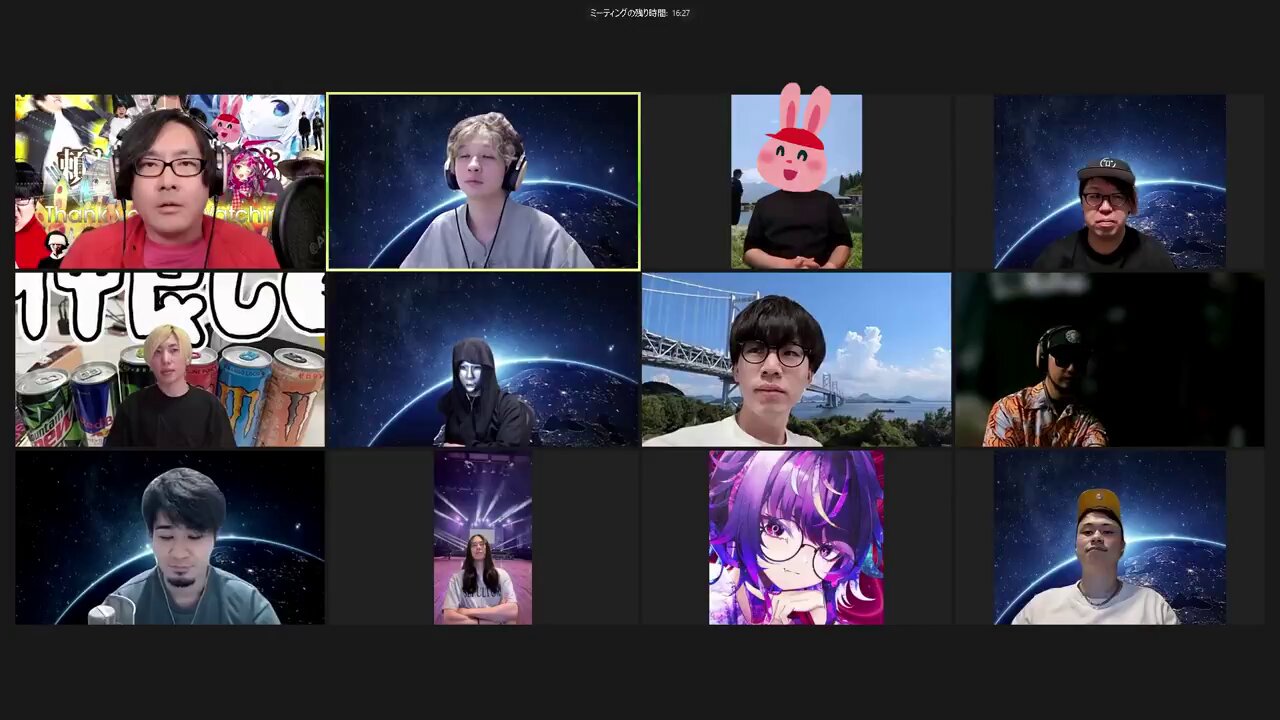Screen dimensions: 1280x720
Task: Select the purple stage background participant tile
Action: click(483, 538)
